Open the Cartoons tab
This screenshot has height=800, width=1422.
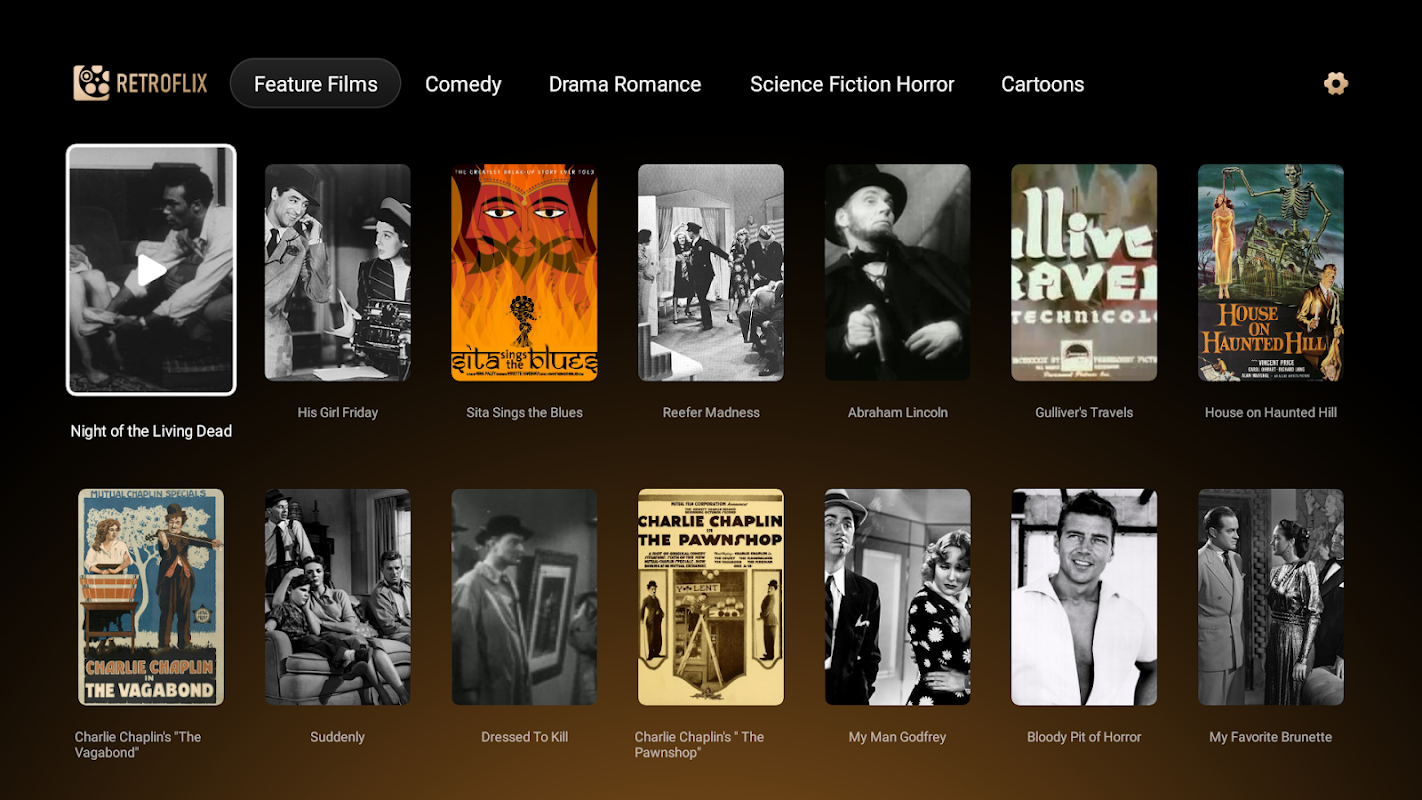pyautogui.click(x=1042, y=84)
